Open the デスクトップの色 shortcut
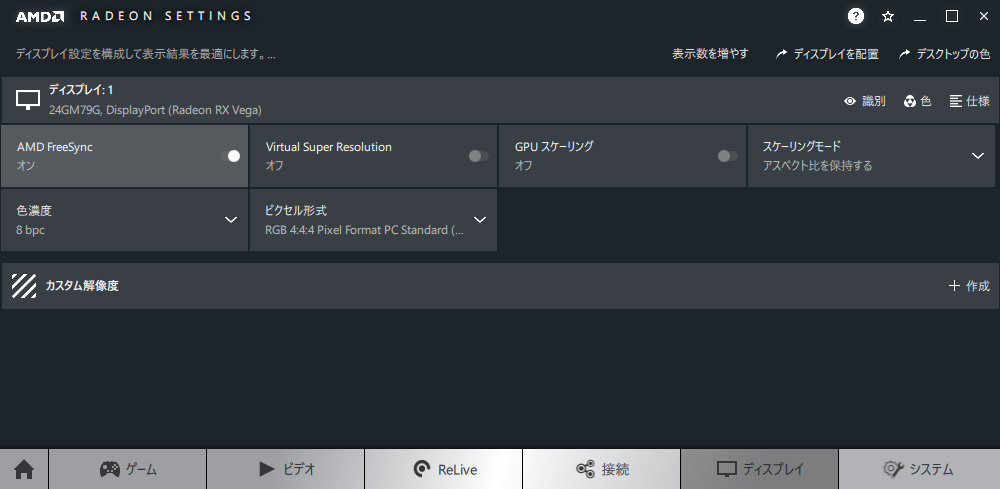1000x489 pixels. (x=945, y=54)
